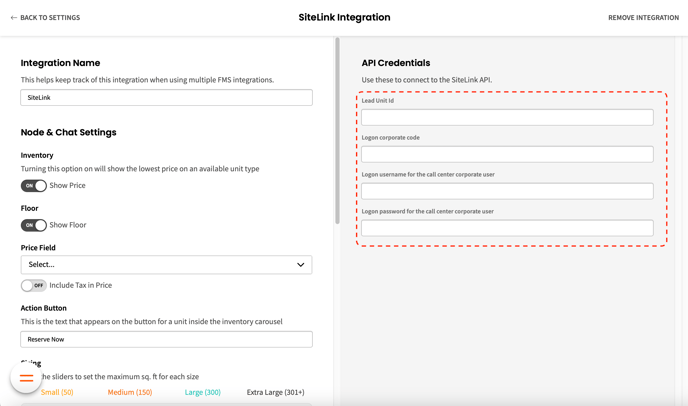The image size is (688, 406).
Task: Open the Price Field dropdown
Action: click(166, 265)
